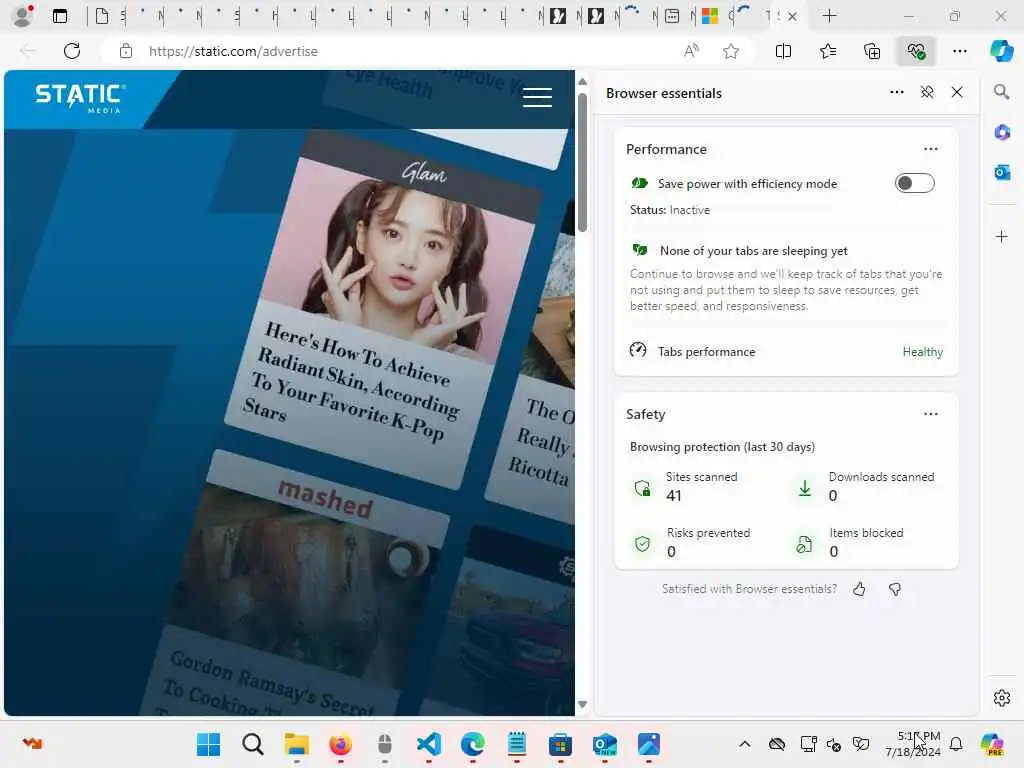Open Collections panel
This screenshot has height=768, width=1024.
(x=872, y=51)
